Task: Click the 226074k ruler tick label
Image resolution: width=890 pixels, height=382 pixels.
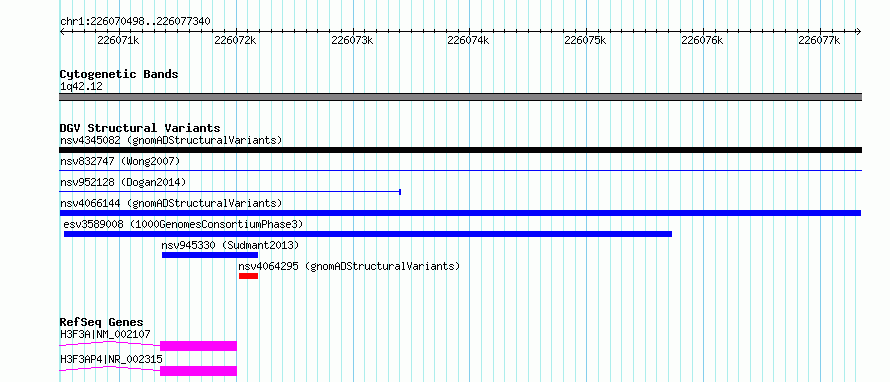Action: 468,40
